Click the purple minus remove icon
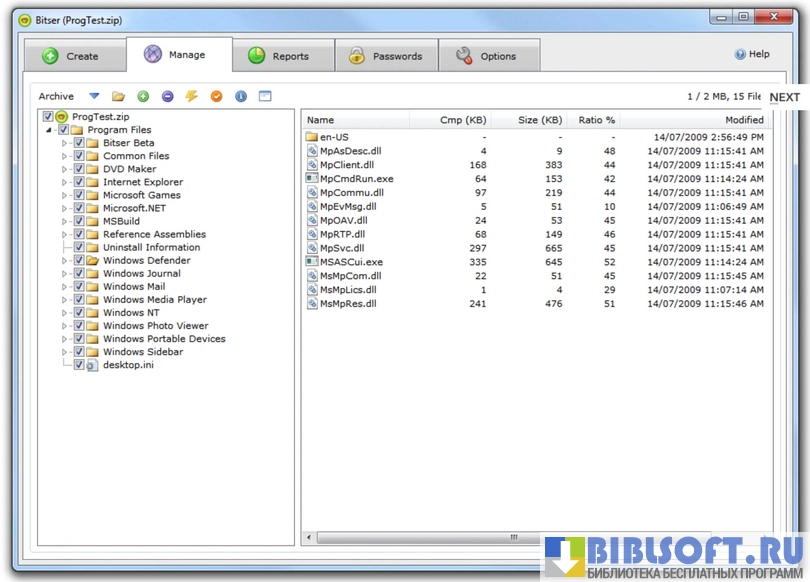This screenshot has width=810, height=582. pos(167,96)
